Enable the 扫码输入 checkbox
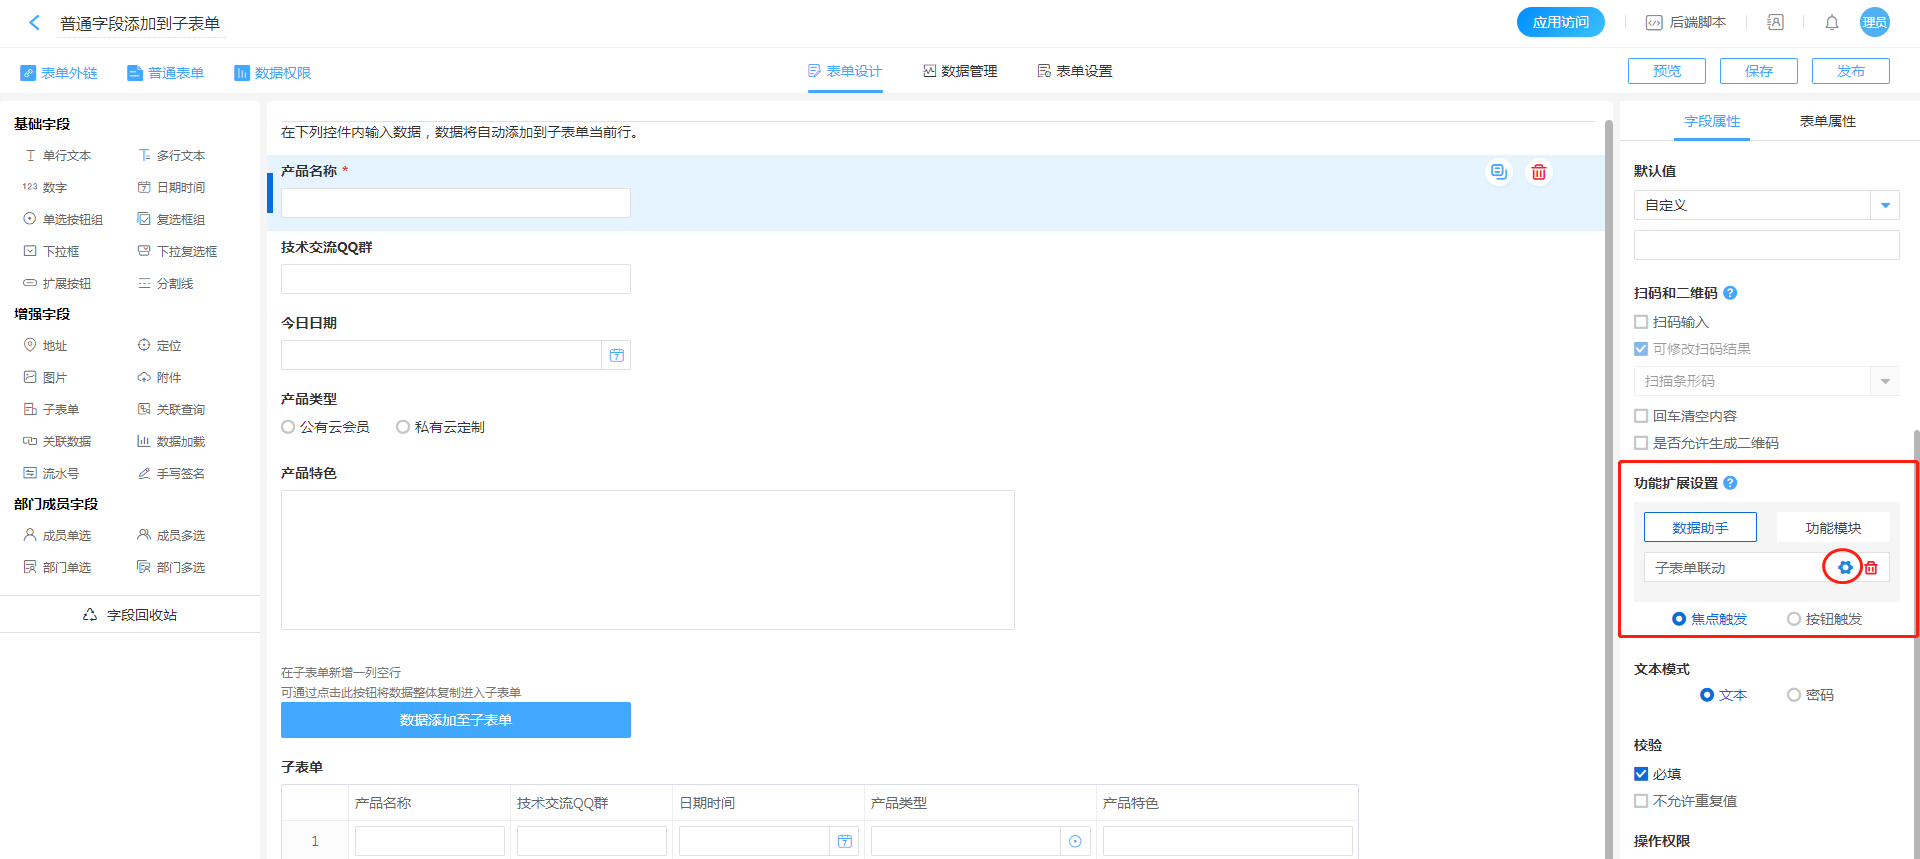 (1641, 322)
